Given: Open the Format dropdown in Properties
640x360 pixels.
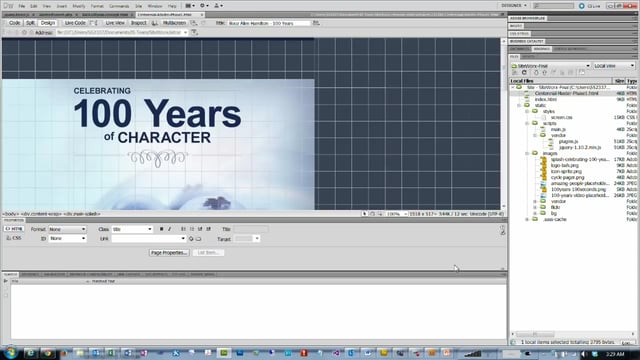Looking at the screenshot, I should tap(67, 229).
